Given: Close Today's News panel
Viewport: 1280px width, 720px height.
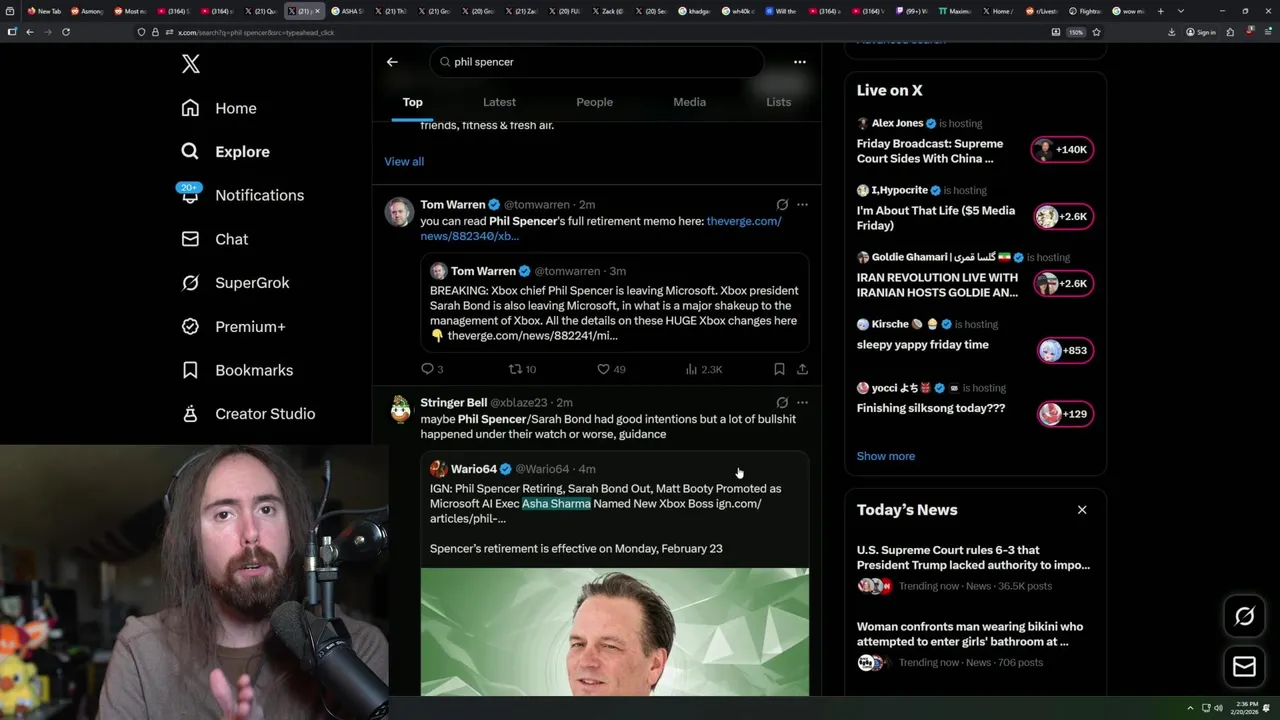Looking at the screenshot, I should click(x=1082, y=510).
